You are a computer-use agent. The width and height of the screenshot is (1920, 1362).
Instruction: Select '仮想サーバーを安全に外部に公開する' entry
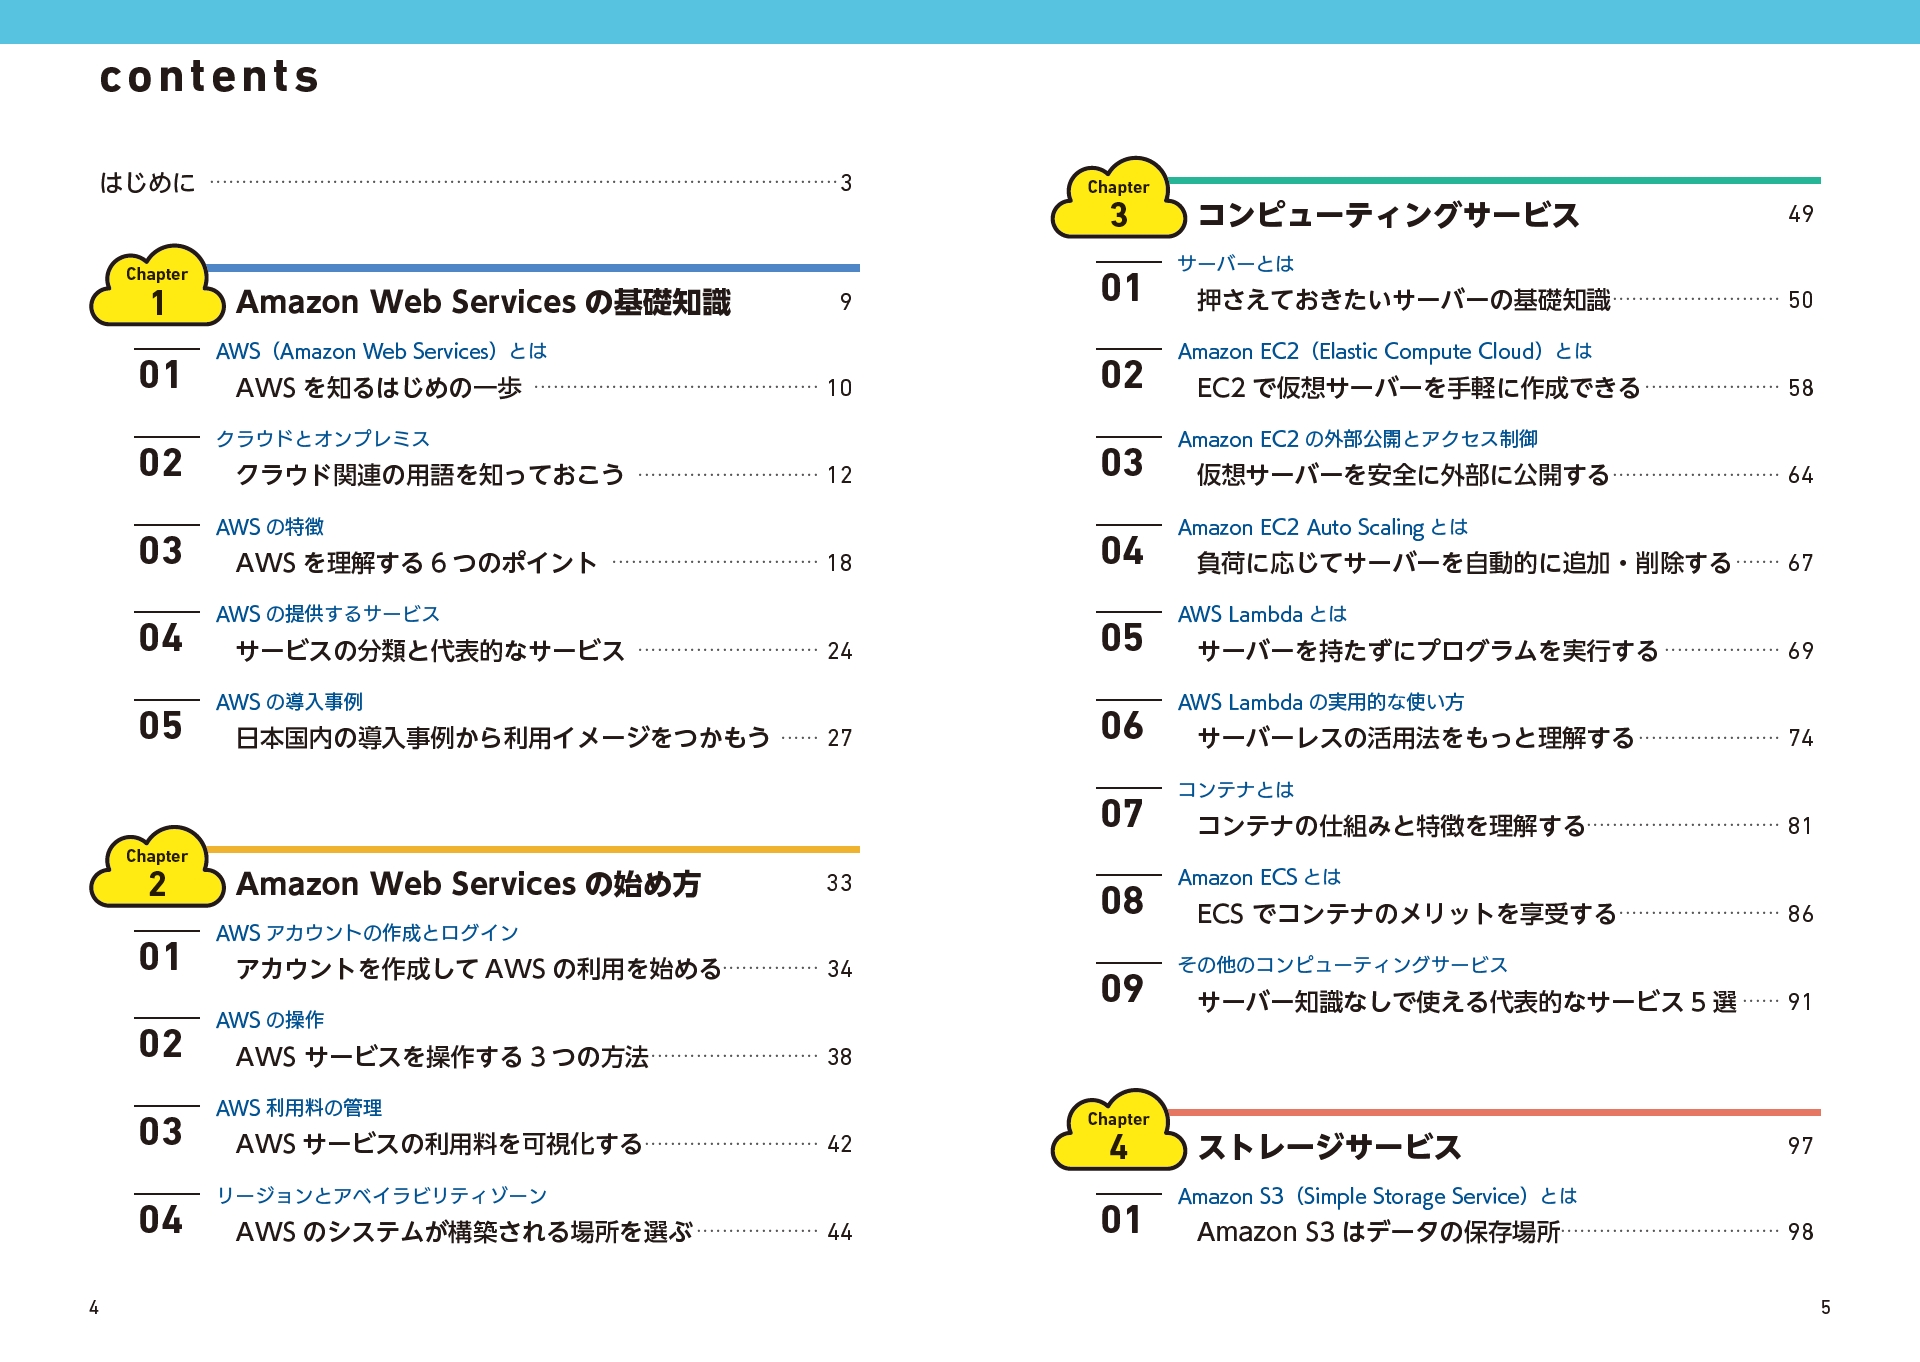click(1403, 474)
